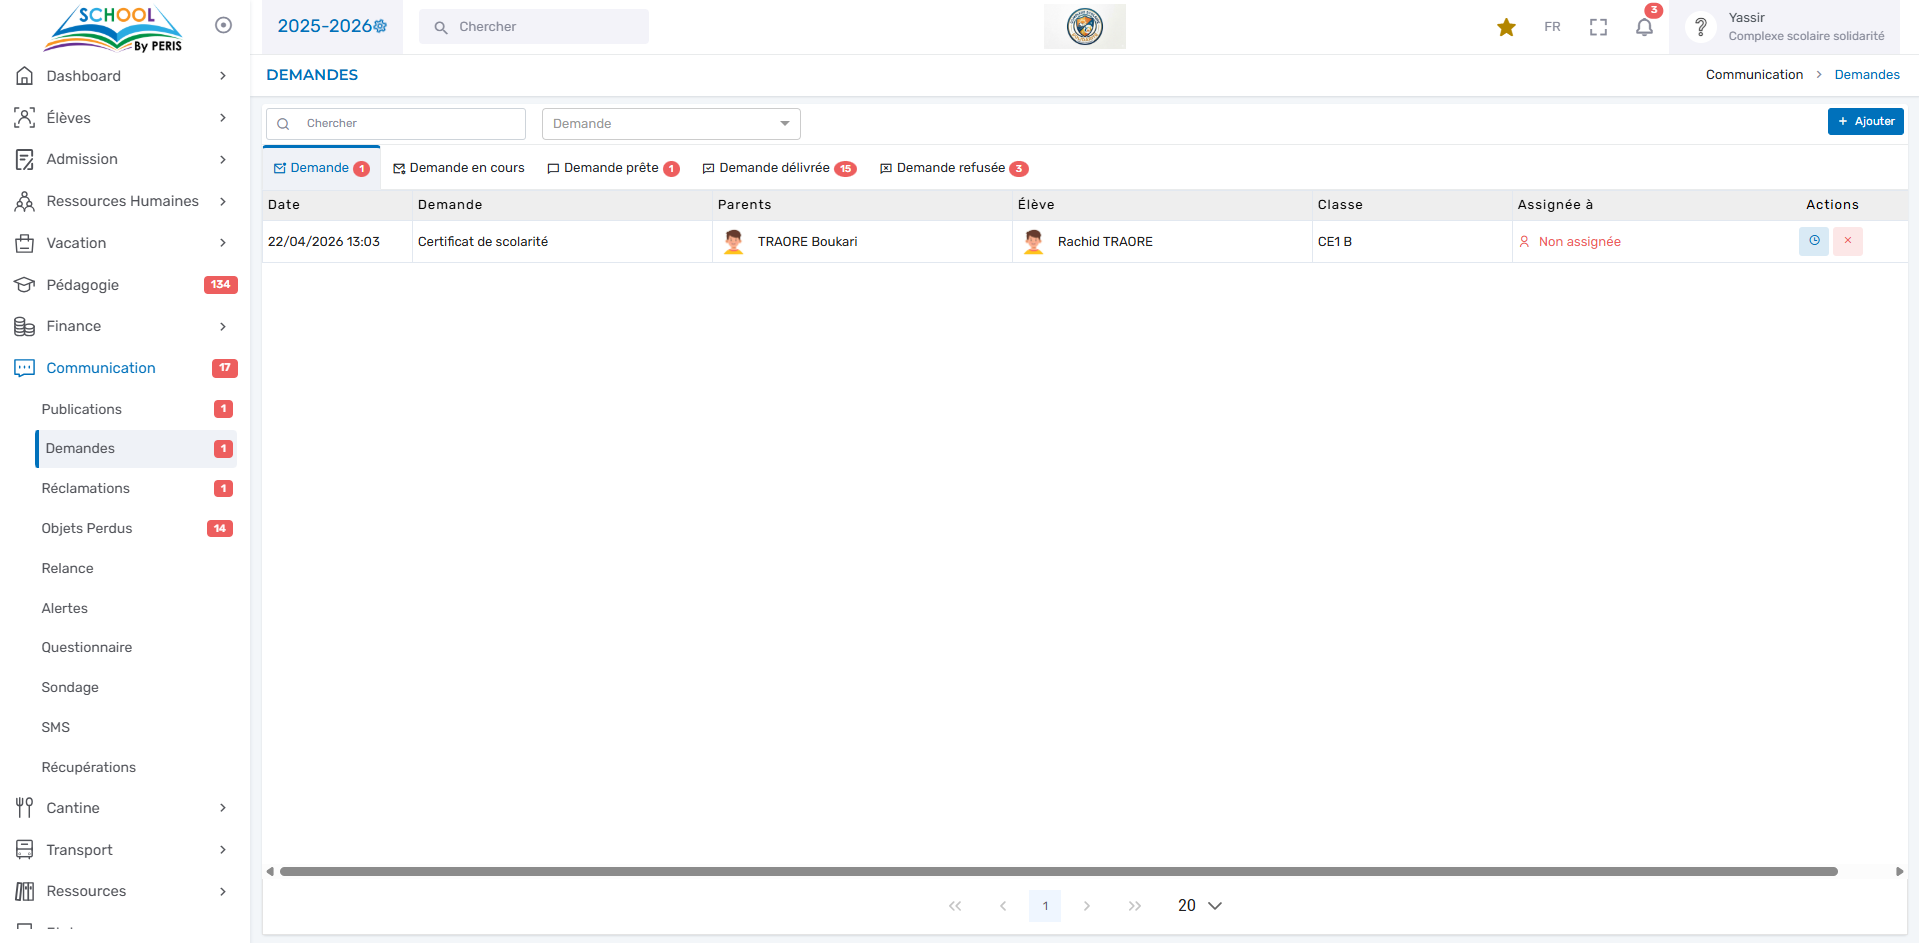
Task: Click the help question mark icon
Action: pos(1700,27)
